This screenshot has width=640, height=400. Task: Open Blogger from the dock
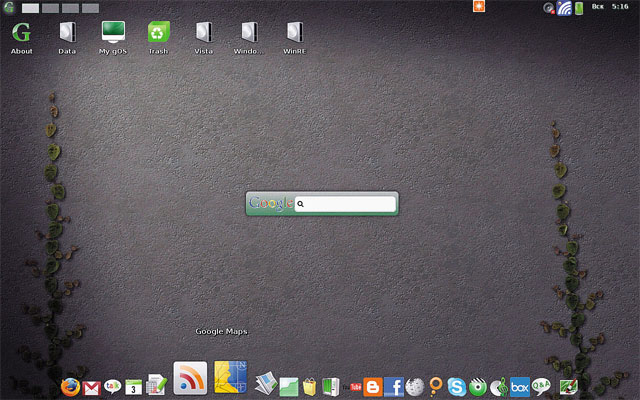coord(373,387)
